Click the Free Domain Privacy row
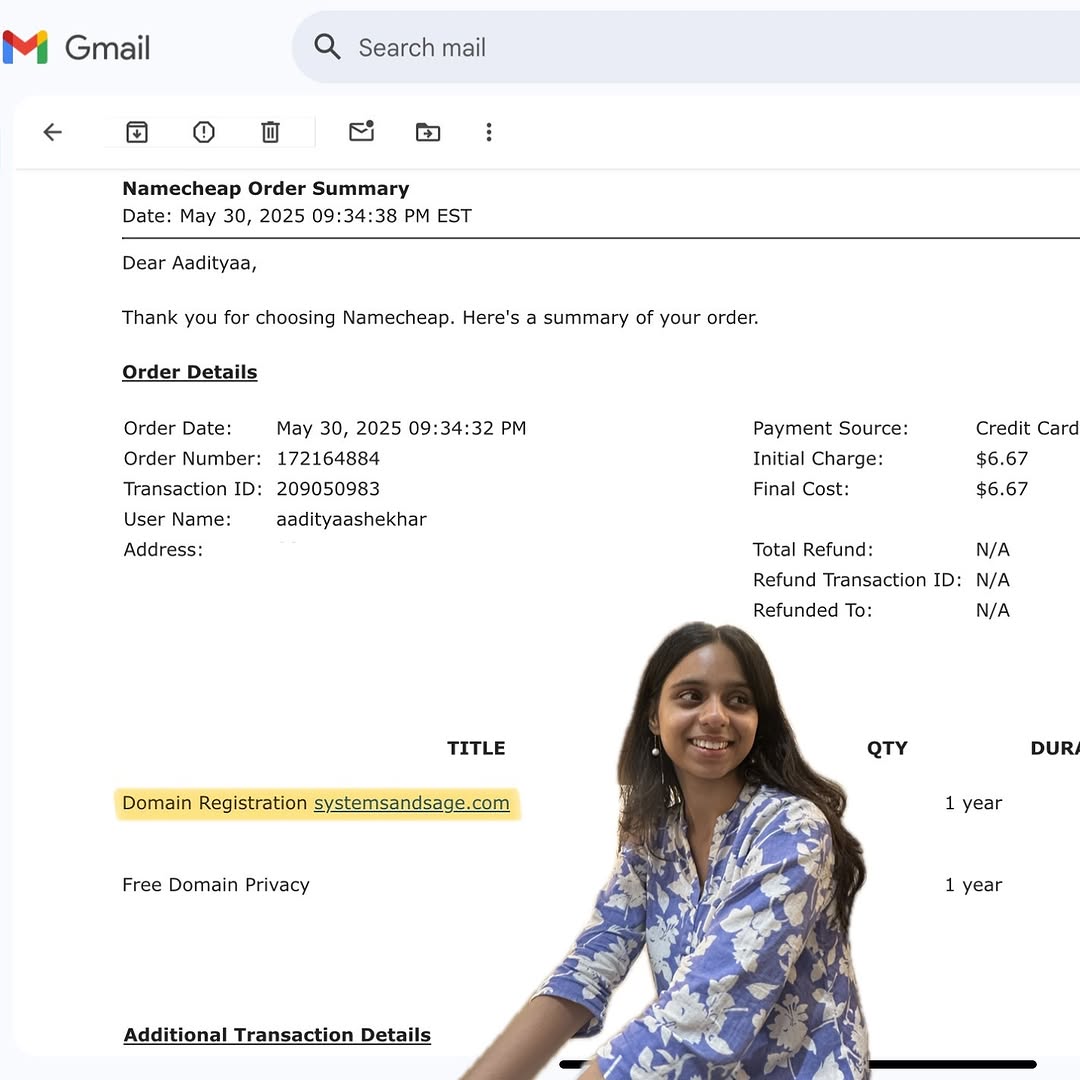The image size is (1080, 1080). 216,884
